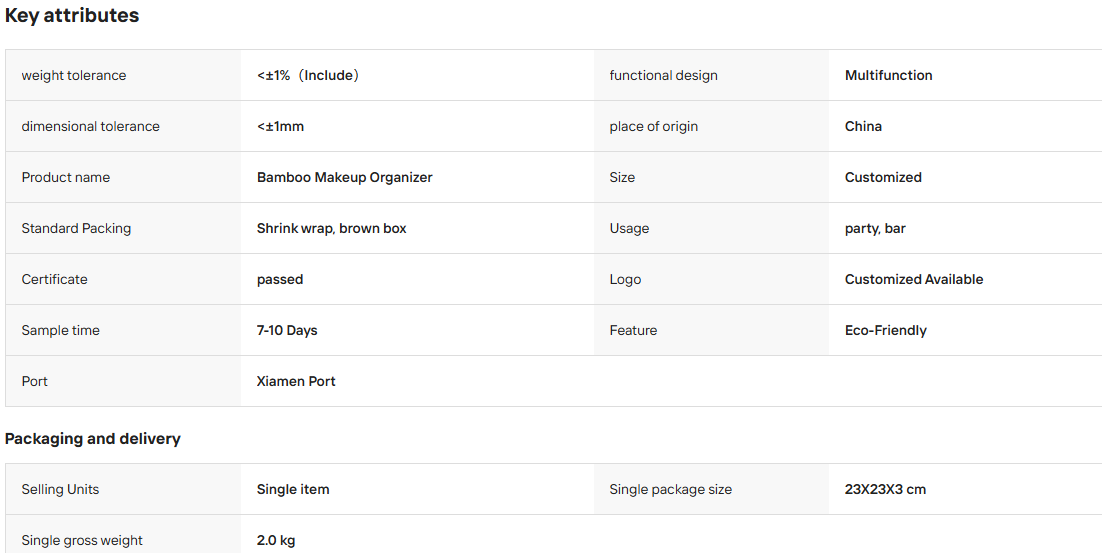Click the Certificate passed value
1102x553 pixels.
pos(280,279)
